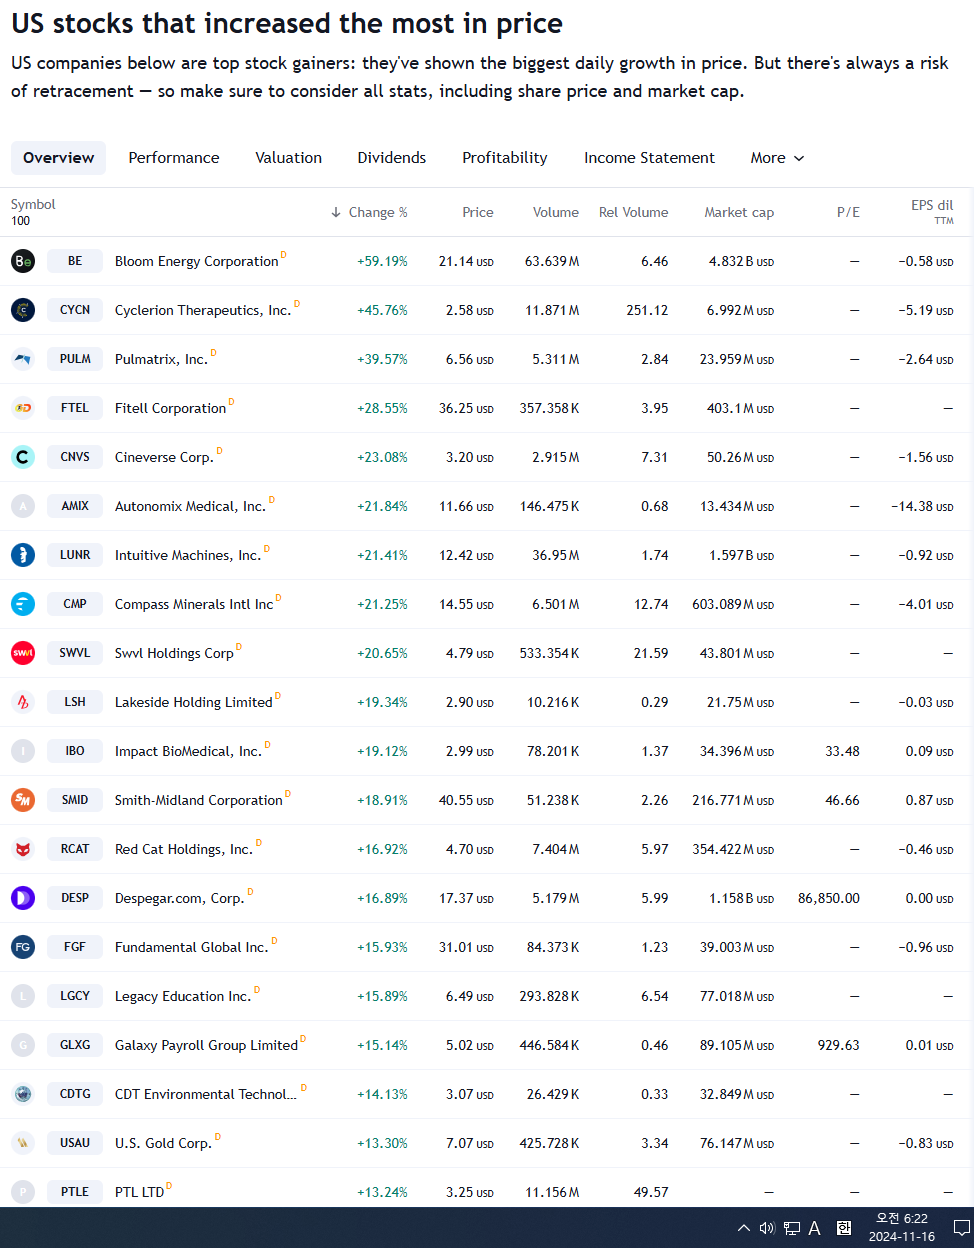
Task: Click the 251.12 relative volume value
Action: click(647, 310)
